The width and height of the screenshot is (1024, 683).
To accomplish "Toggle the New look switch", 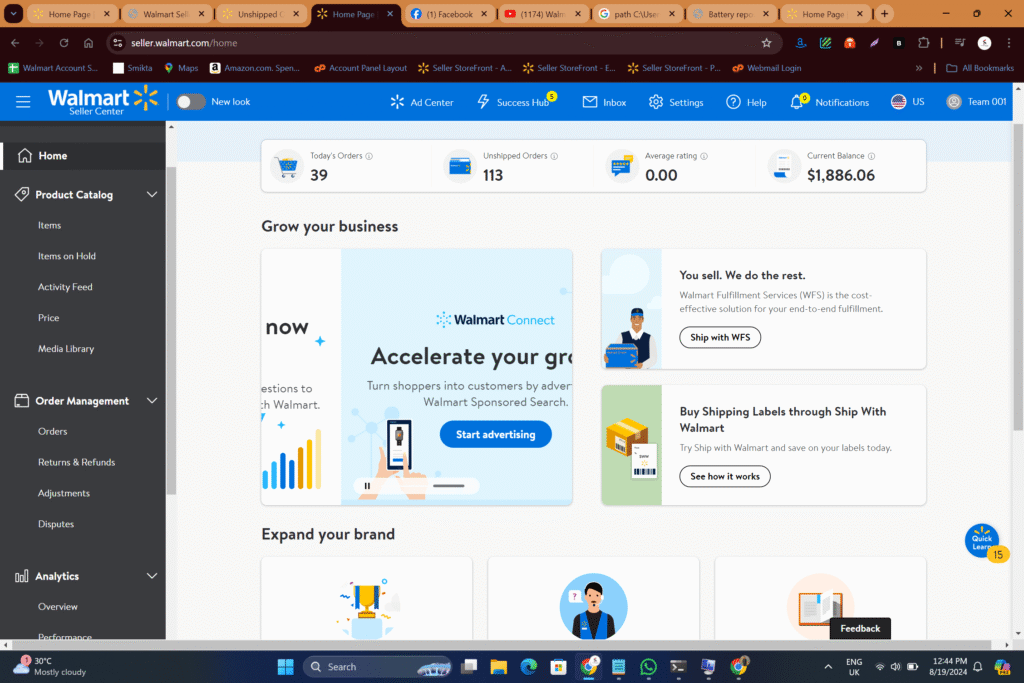I will click(x=191, y=102).
